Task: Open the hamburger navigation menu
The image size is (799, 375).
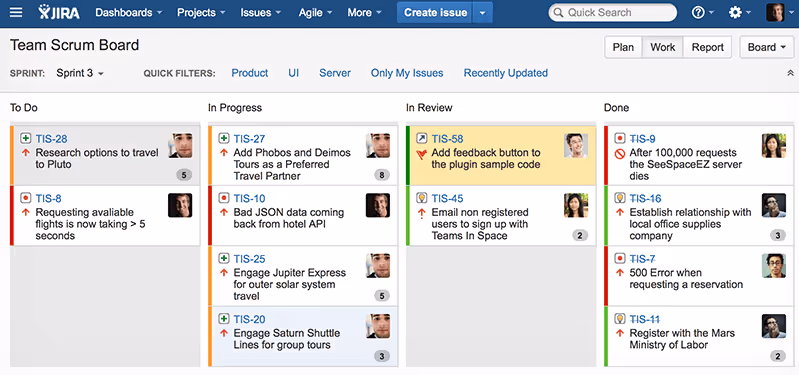Action: coord(16,12)
